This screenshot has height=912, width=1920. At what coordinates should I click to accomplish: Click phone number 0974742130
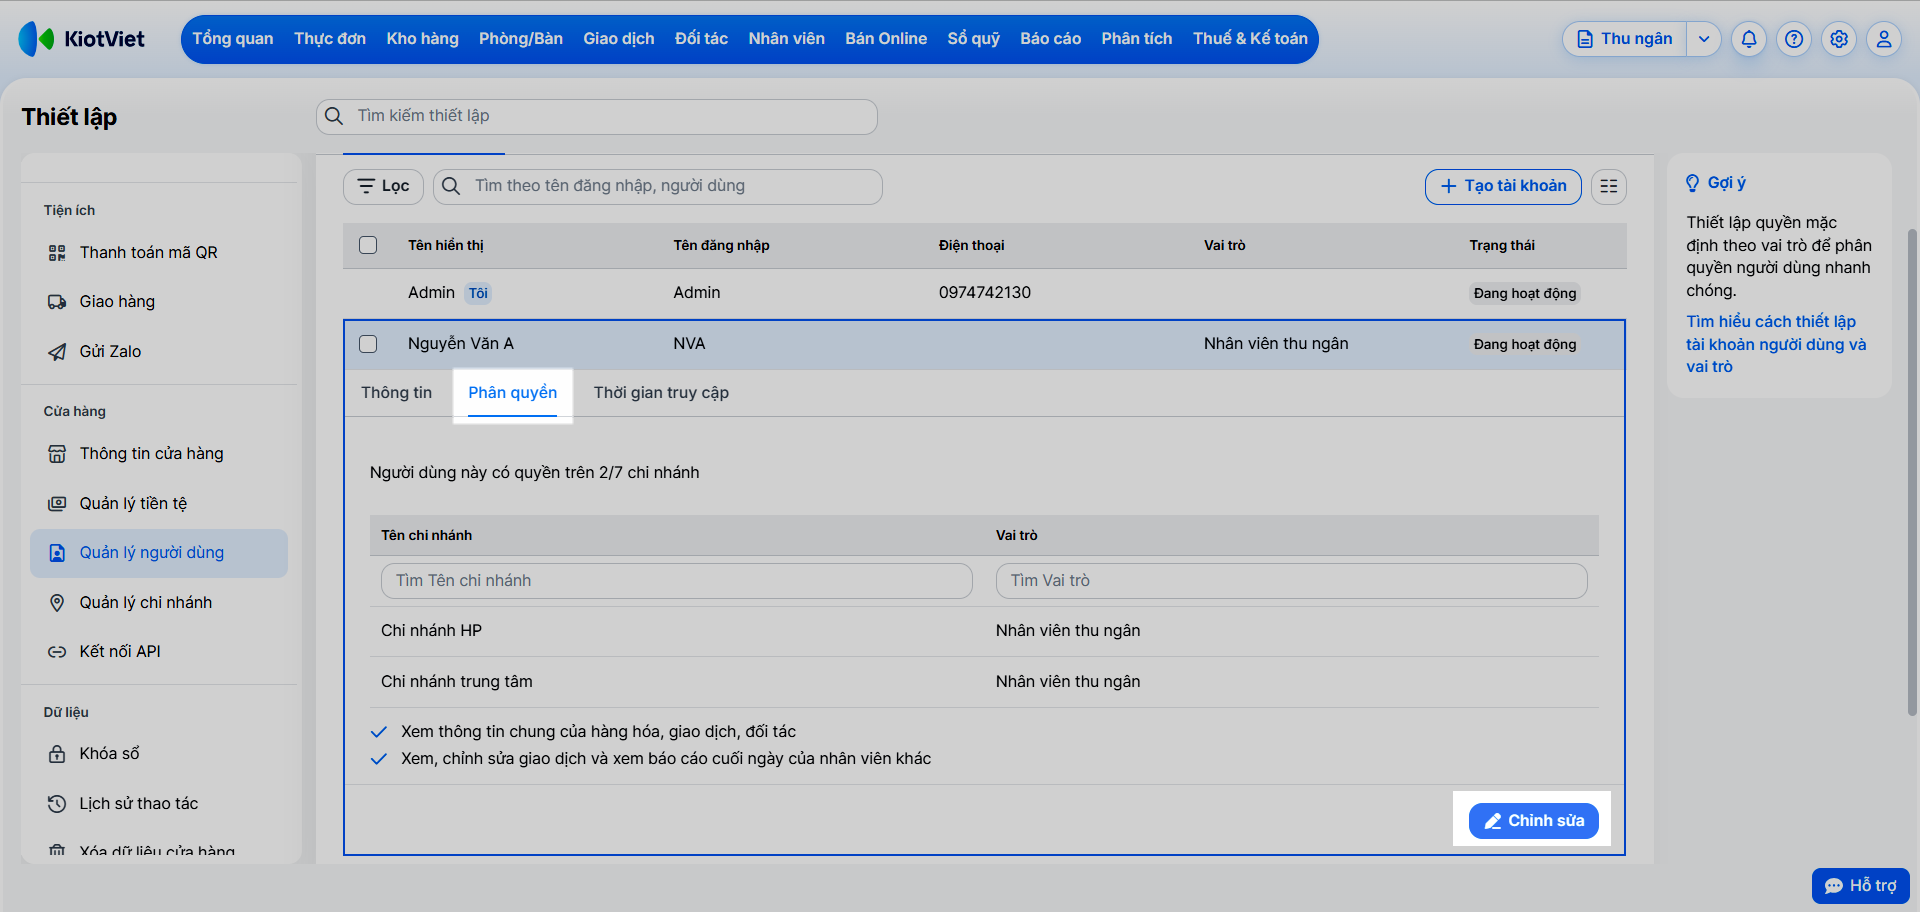pos(985,293)
